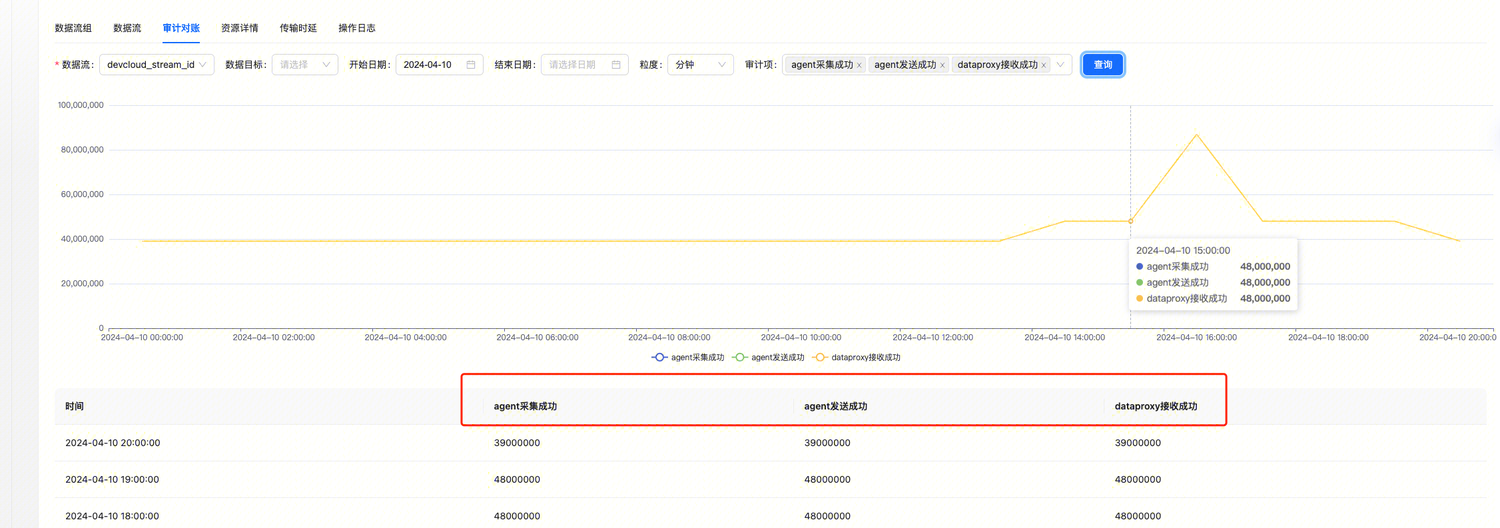
Task: Click the 15:00 data point on chart
Action: (1130, 221)
